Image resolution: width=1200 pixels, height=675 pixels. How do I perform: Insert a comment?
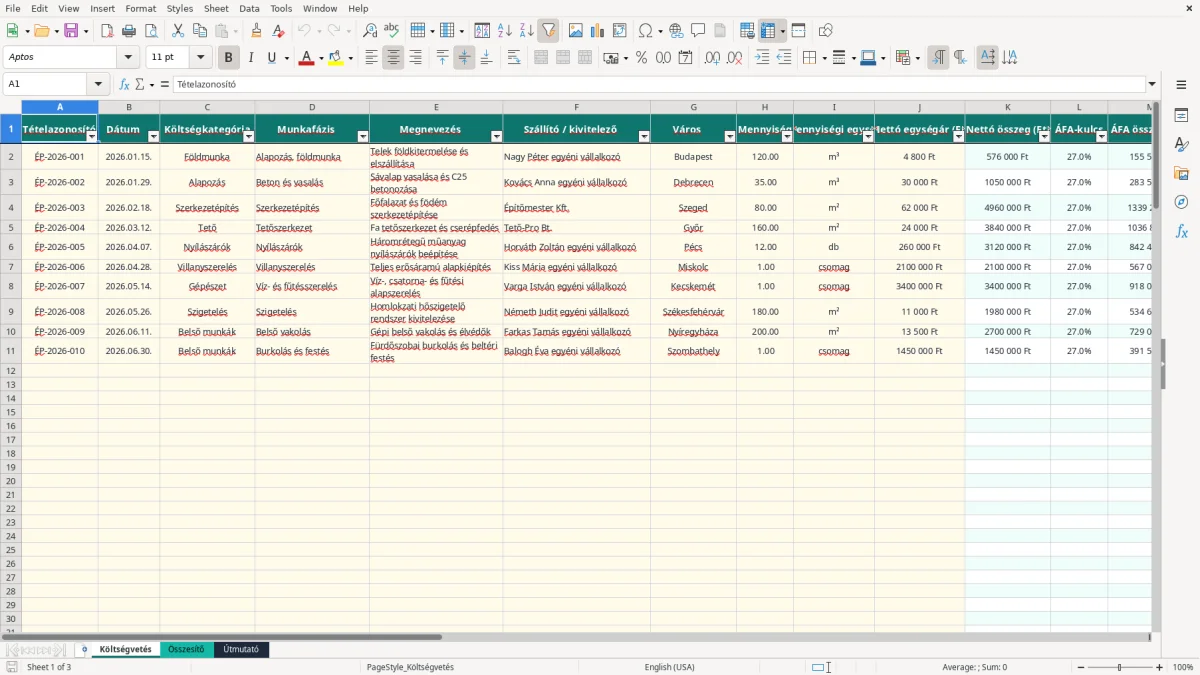[698, 31]
